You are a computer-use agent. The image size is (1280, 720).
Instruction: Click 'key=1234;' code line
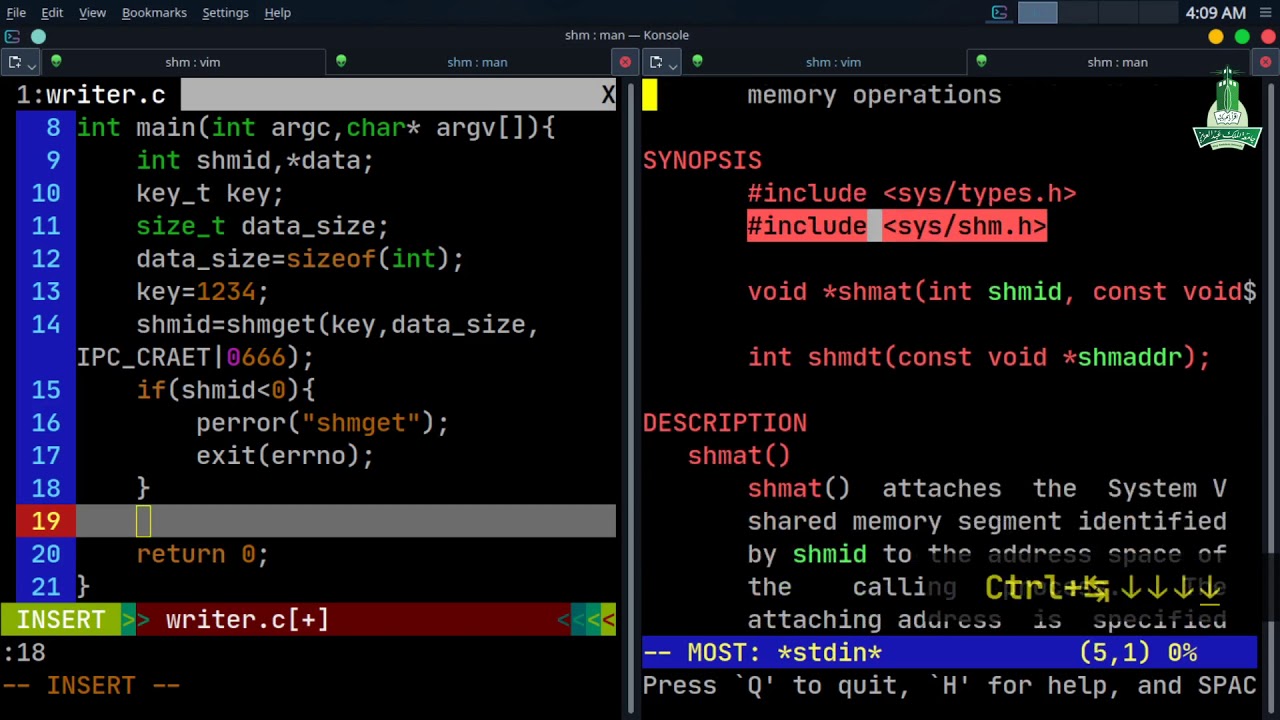click(202, 292)
